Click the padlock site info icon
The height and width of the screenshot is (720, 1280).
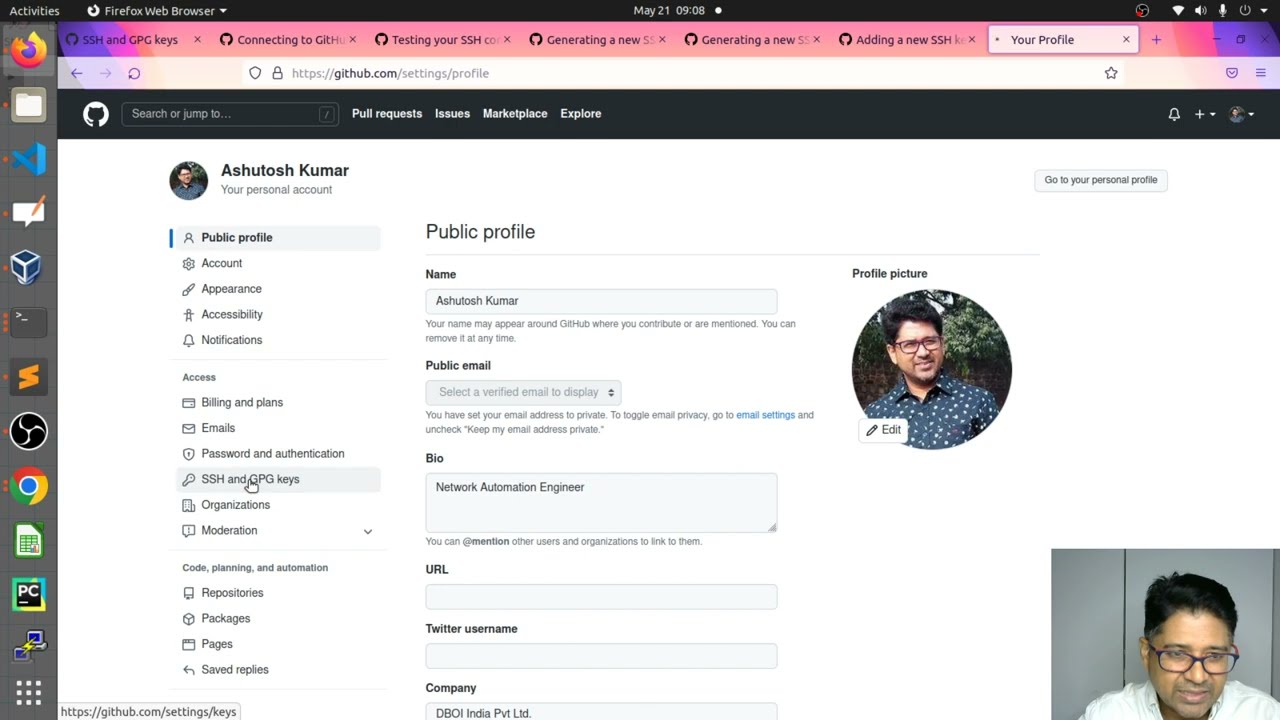point(277,73)
